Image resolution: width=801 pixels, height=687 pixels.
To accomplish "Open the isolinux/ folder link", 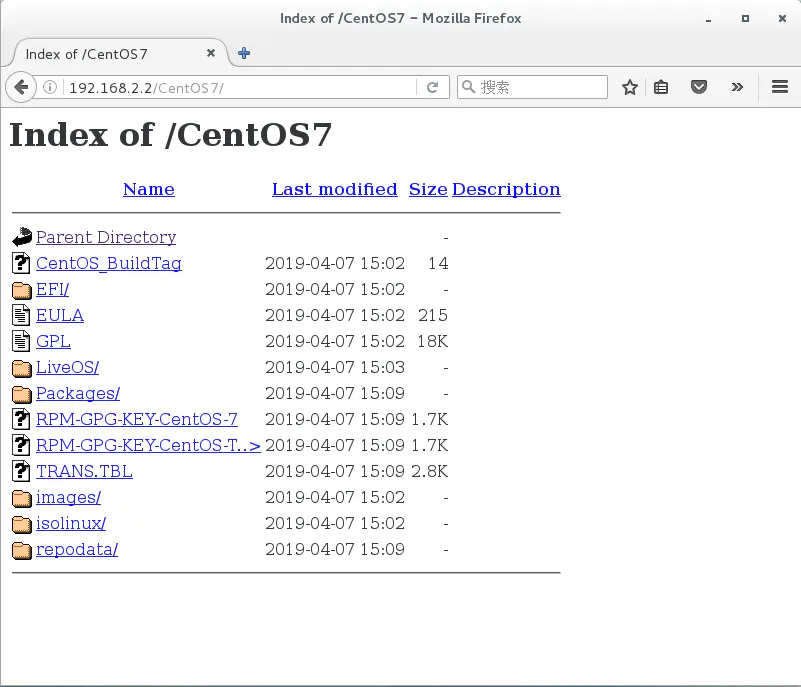I will coord(71,523).
